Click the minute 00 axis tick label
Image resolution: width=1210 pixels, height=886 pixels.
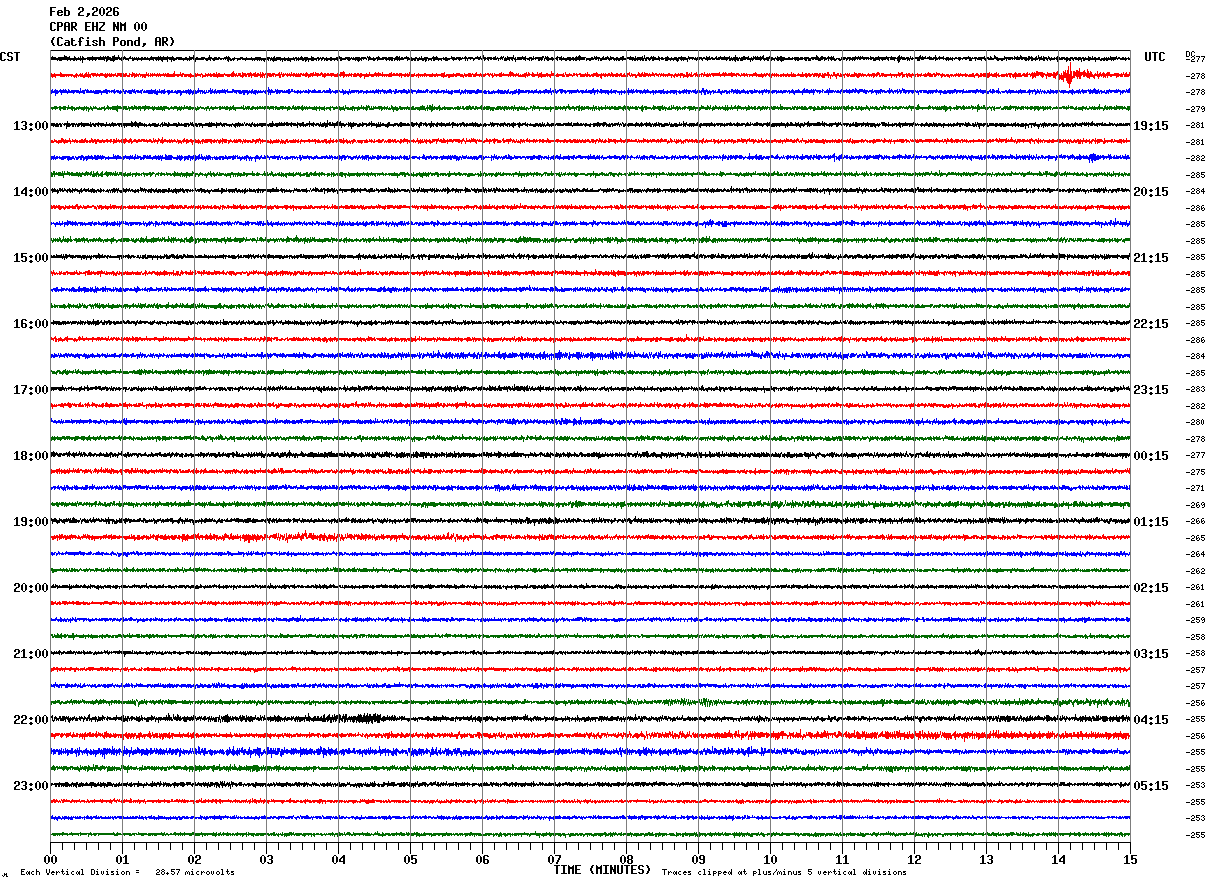pyautogui.click(x=50, y=859)
